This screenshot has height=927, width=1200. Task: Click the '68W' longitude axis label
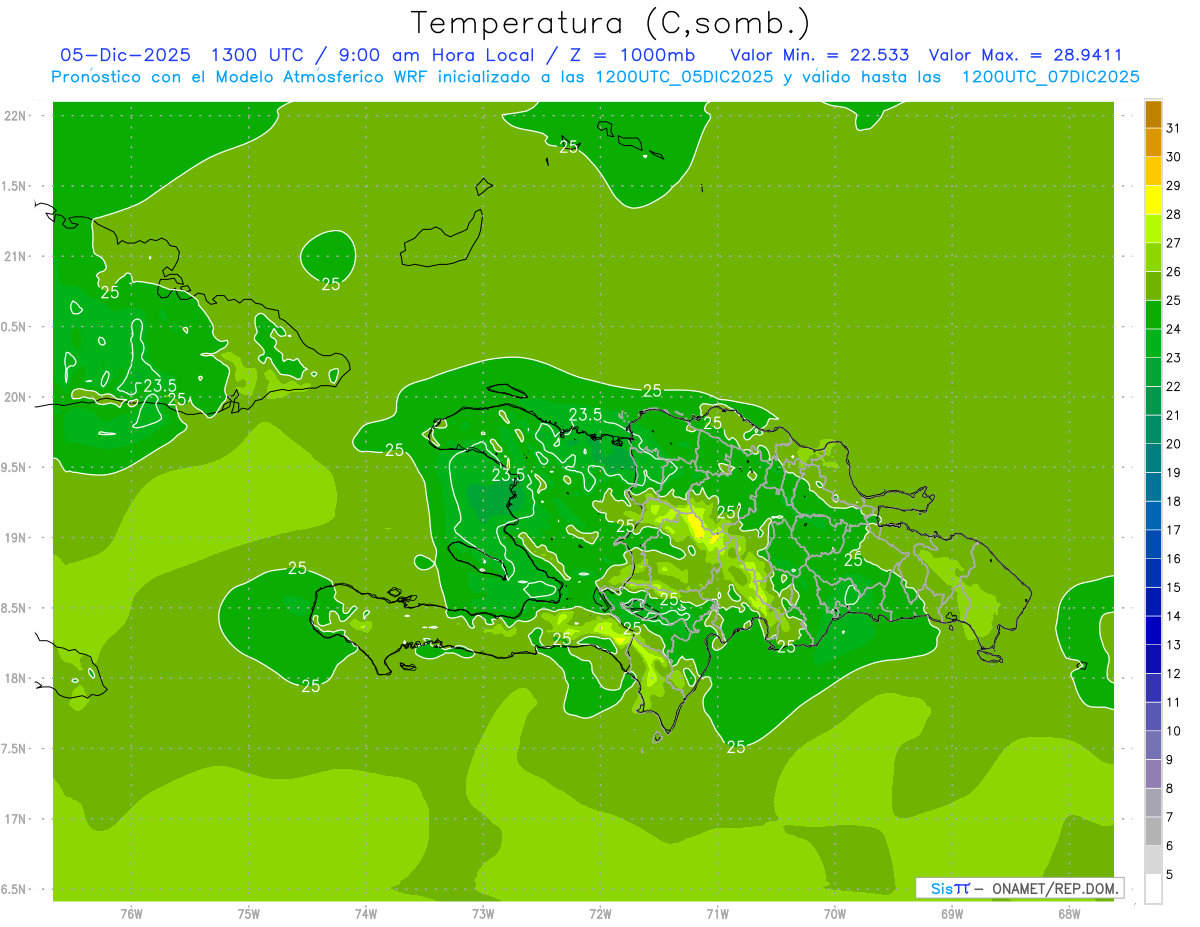pyautogui.click(x=1069, y=914)
